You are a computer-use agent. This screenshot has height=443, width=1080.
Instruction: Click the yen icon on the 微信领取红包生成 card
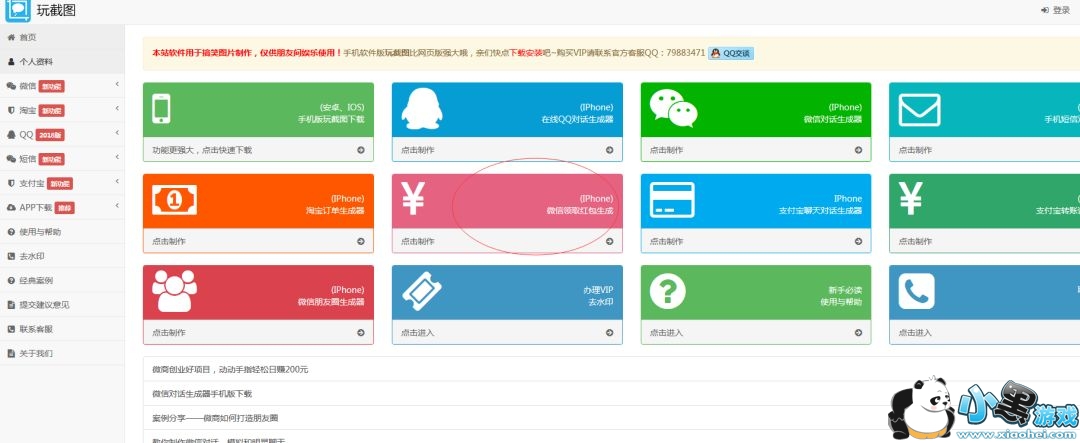click(x=413, y=200)
